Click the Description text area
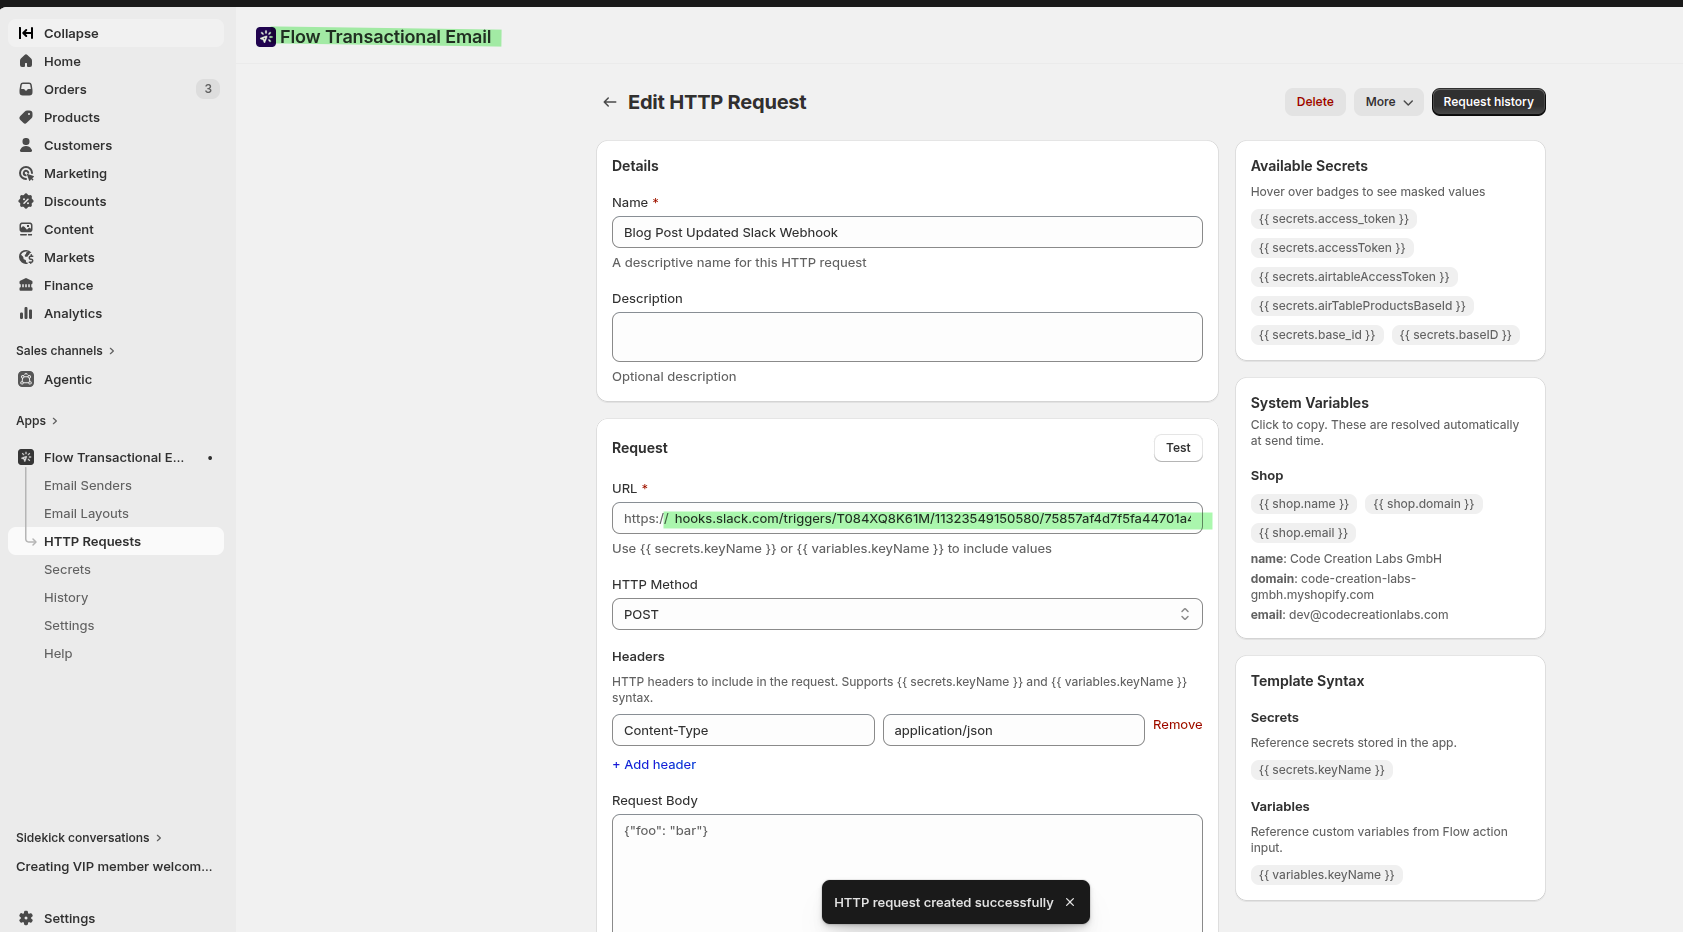Image resolution: width=1683 pixels, height=932 pixels. tap(907, 337)
